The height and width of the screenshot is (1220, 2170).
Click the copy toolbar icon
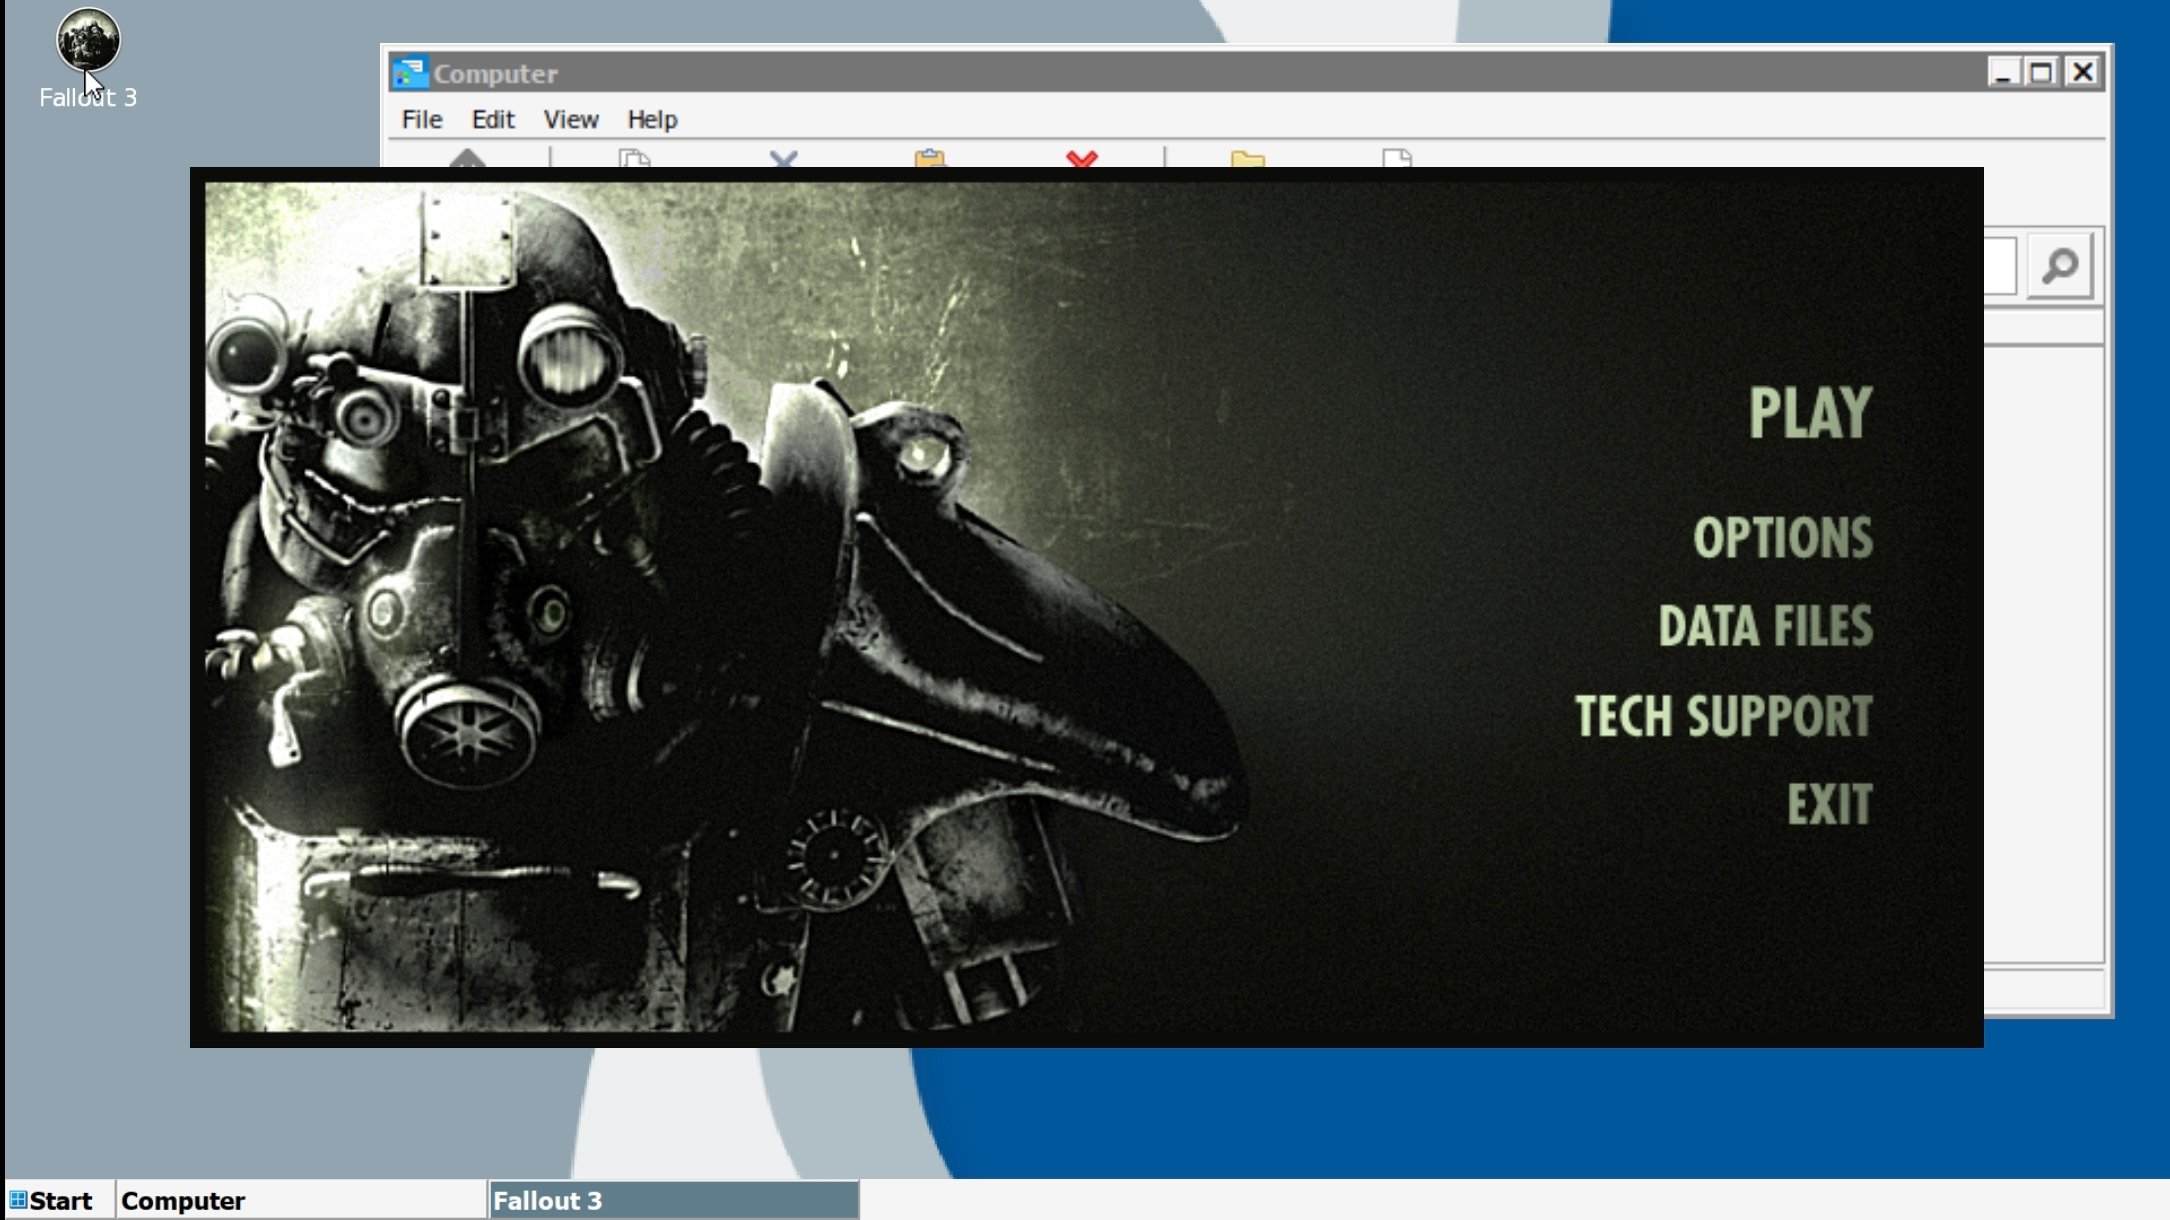click(634, 158)
